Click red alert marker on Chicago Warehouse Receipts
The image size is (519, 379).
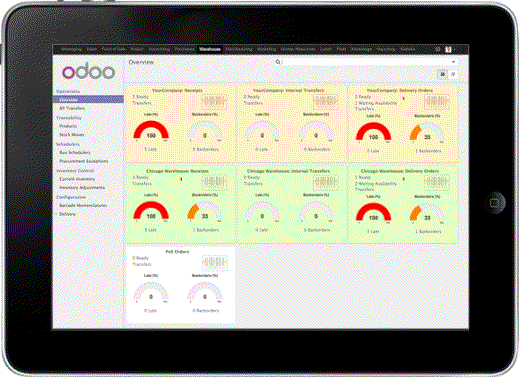(181, 179)
